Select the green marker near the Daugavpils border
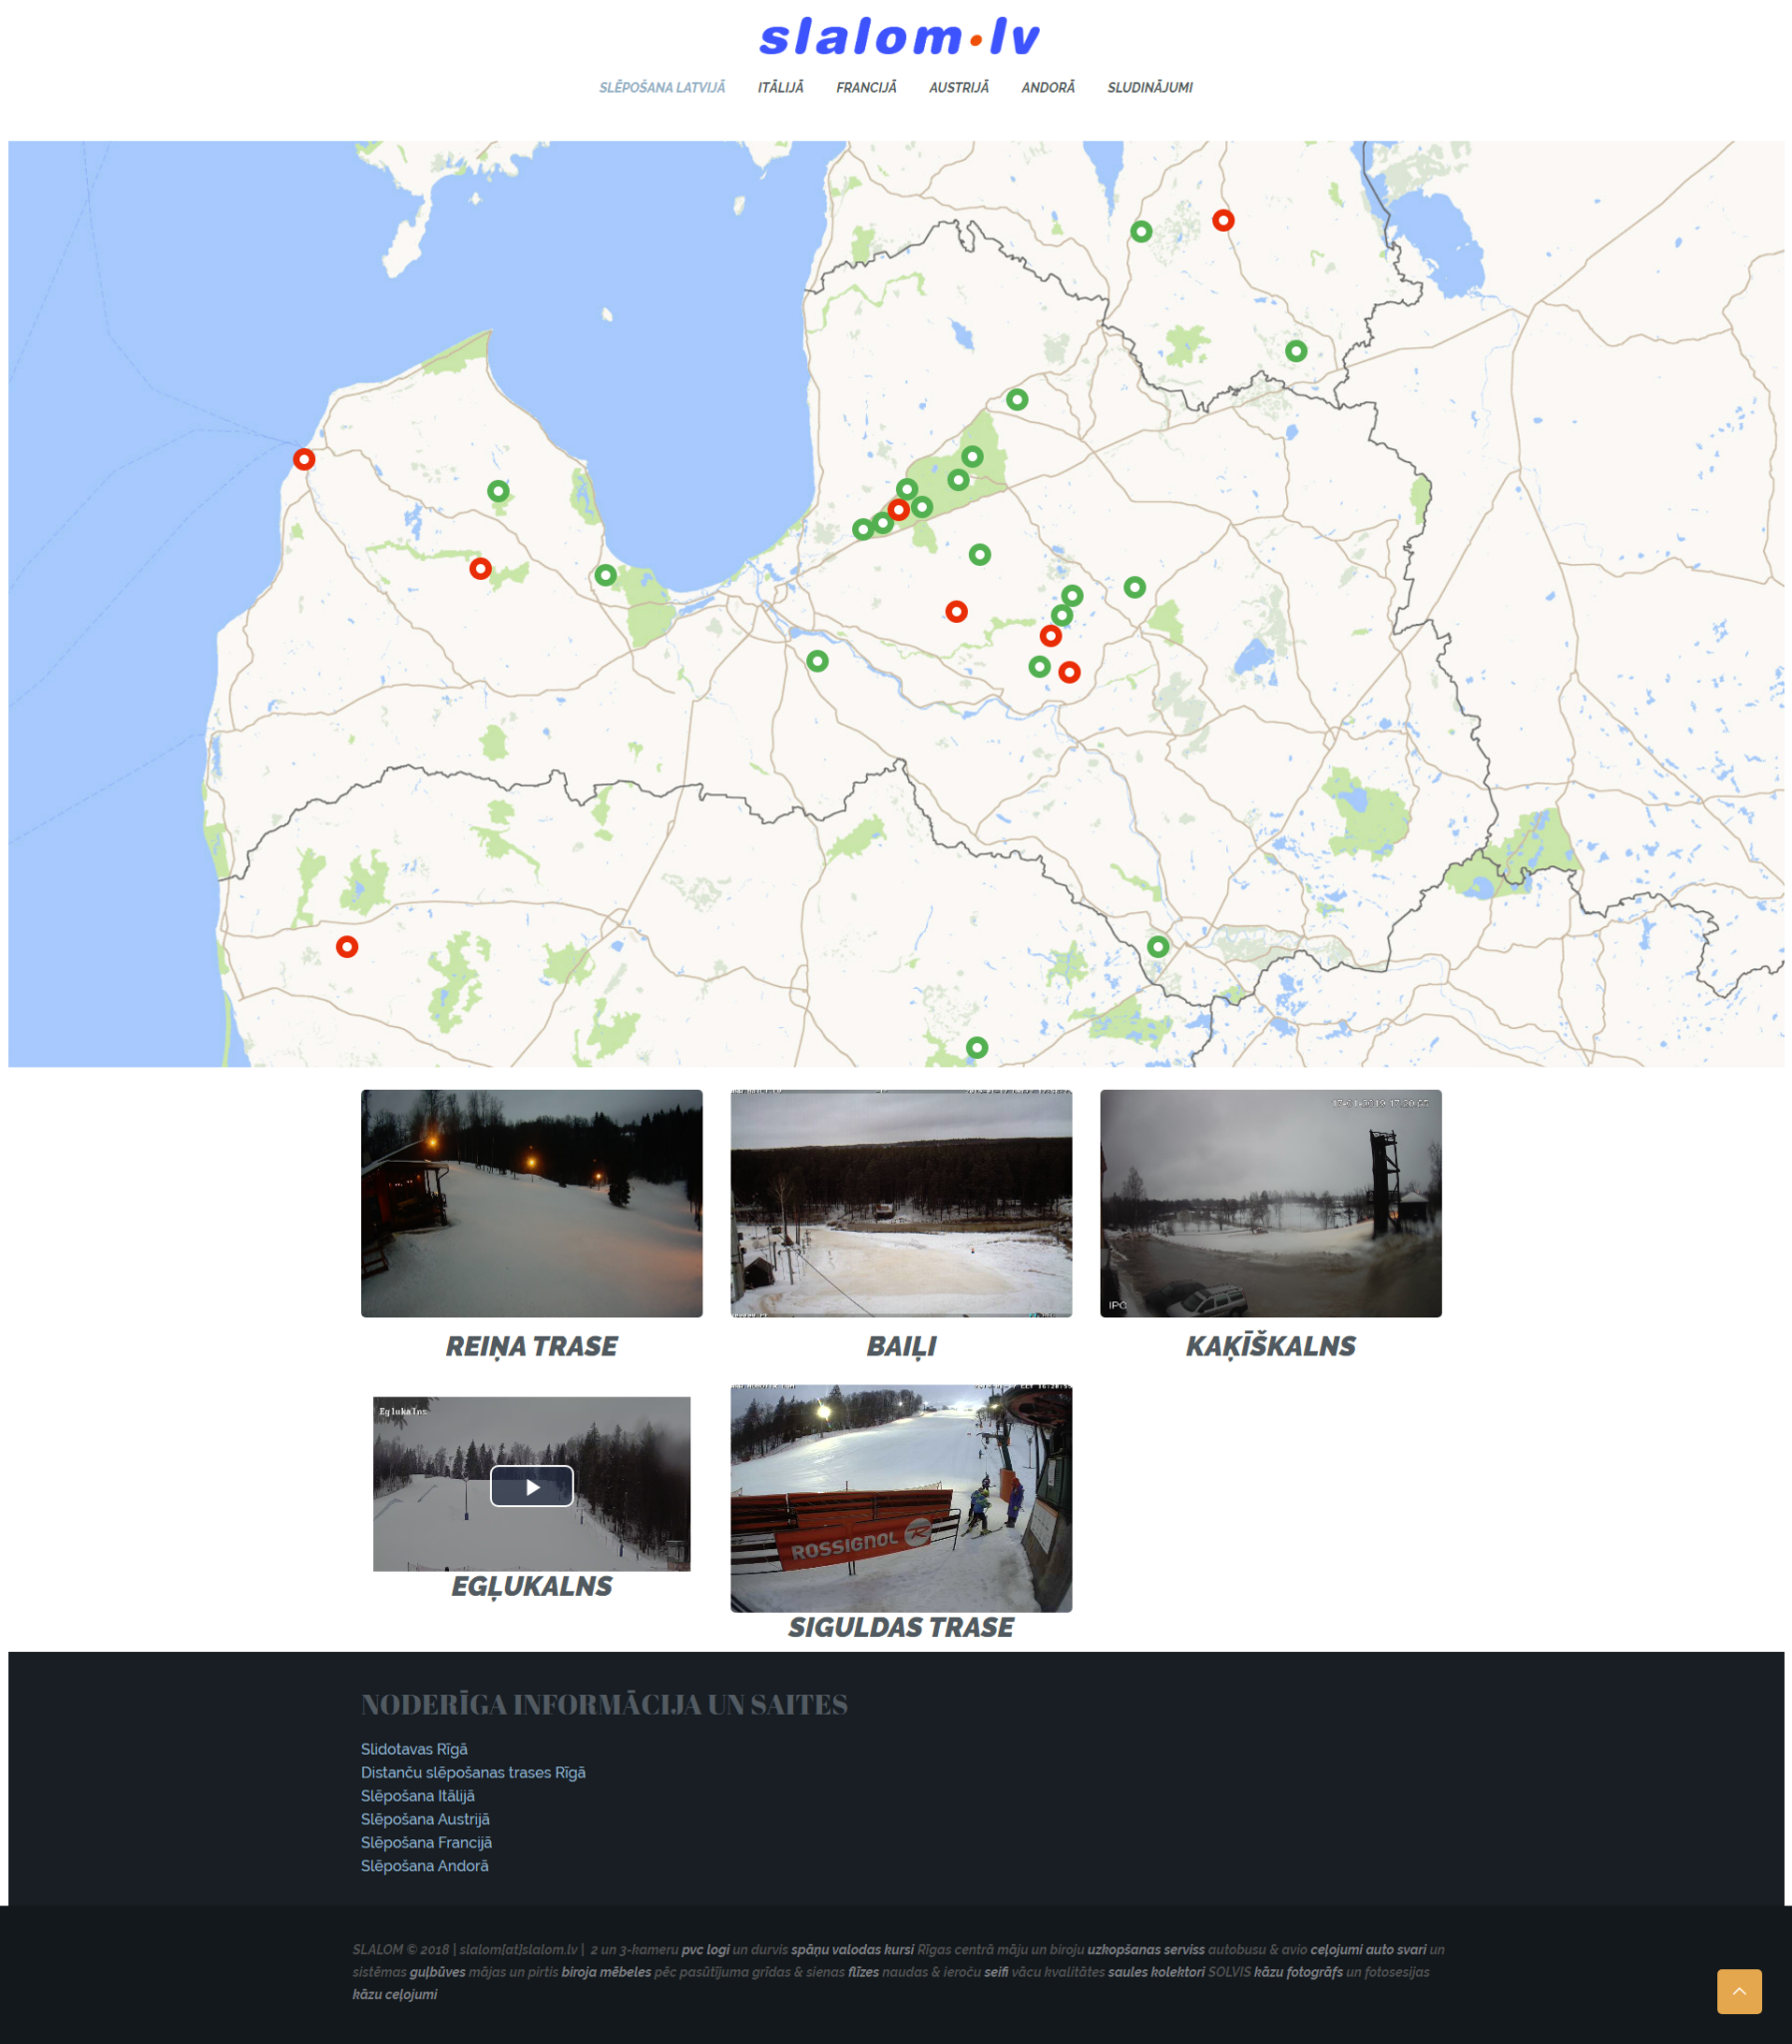 click(x=1157, y=946)
